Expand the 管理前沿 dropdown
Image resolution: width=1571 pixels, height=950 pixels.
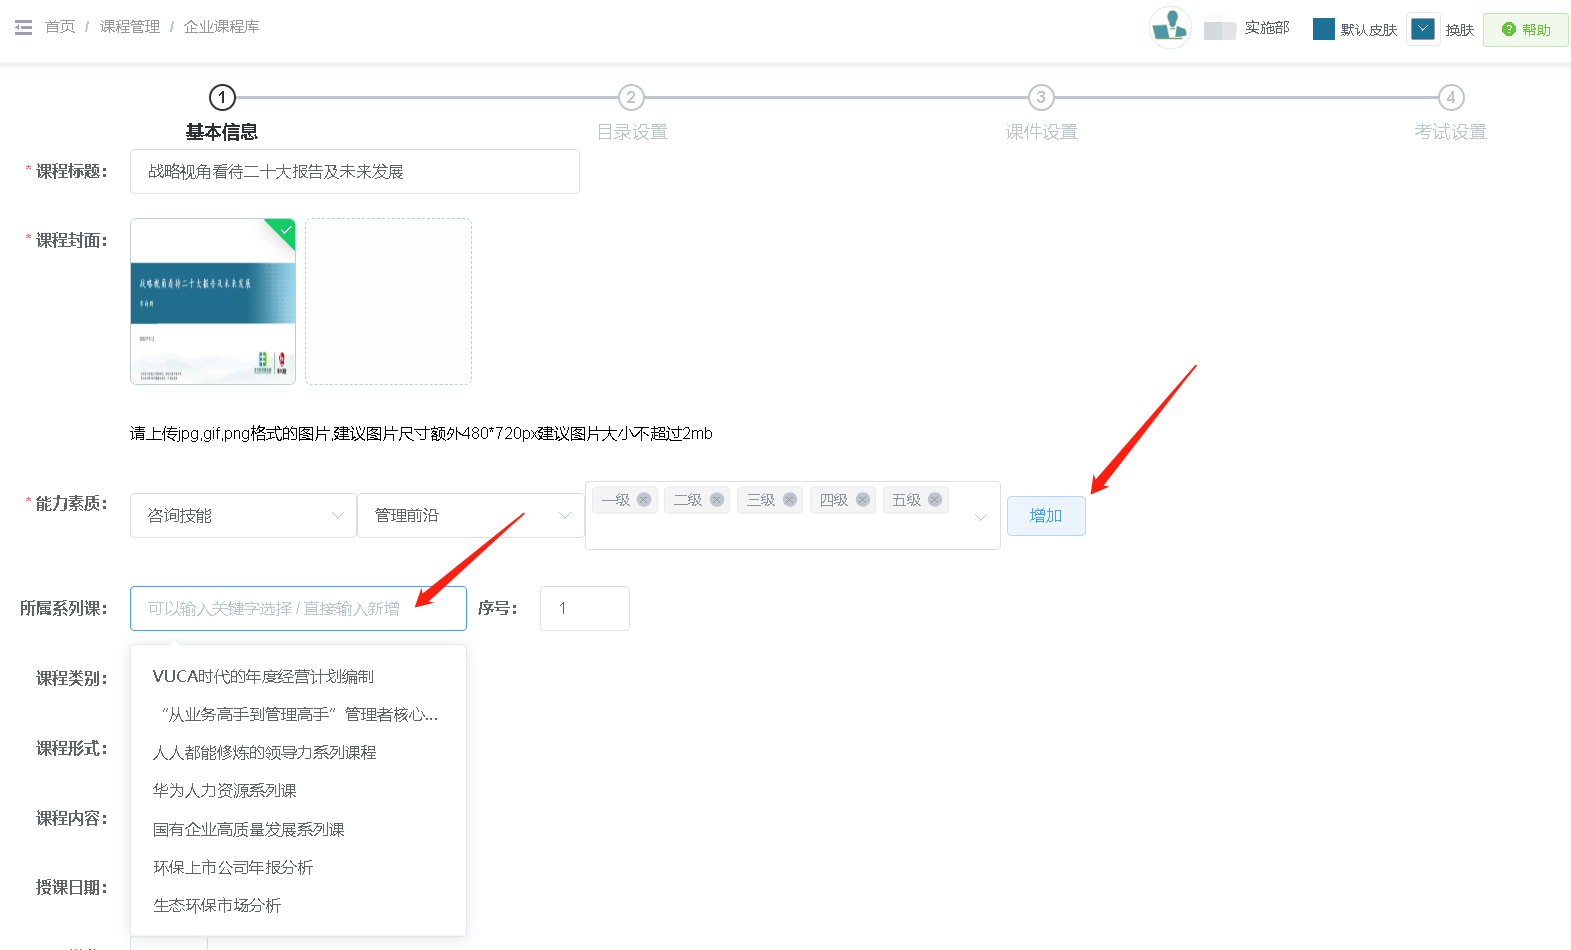coord(470,516)
